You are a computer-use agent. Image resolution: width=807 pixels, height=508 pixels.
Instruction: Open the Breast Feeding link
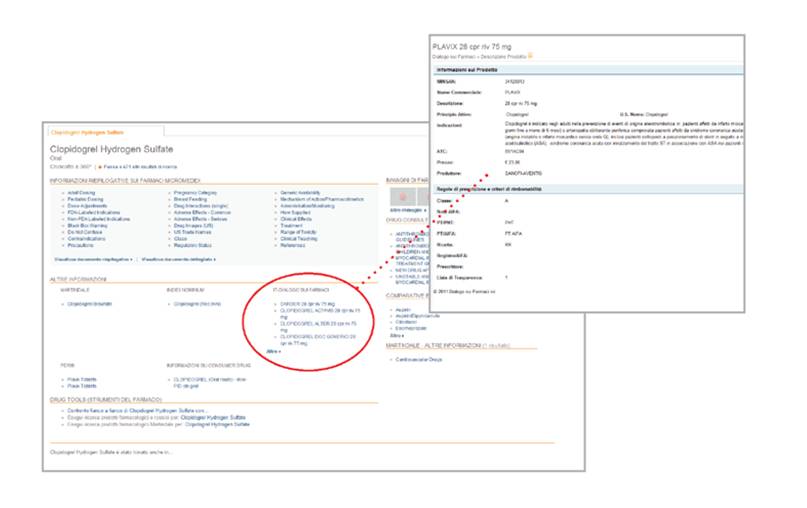190,199
